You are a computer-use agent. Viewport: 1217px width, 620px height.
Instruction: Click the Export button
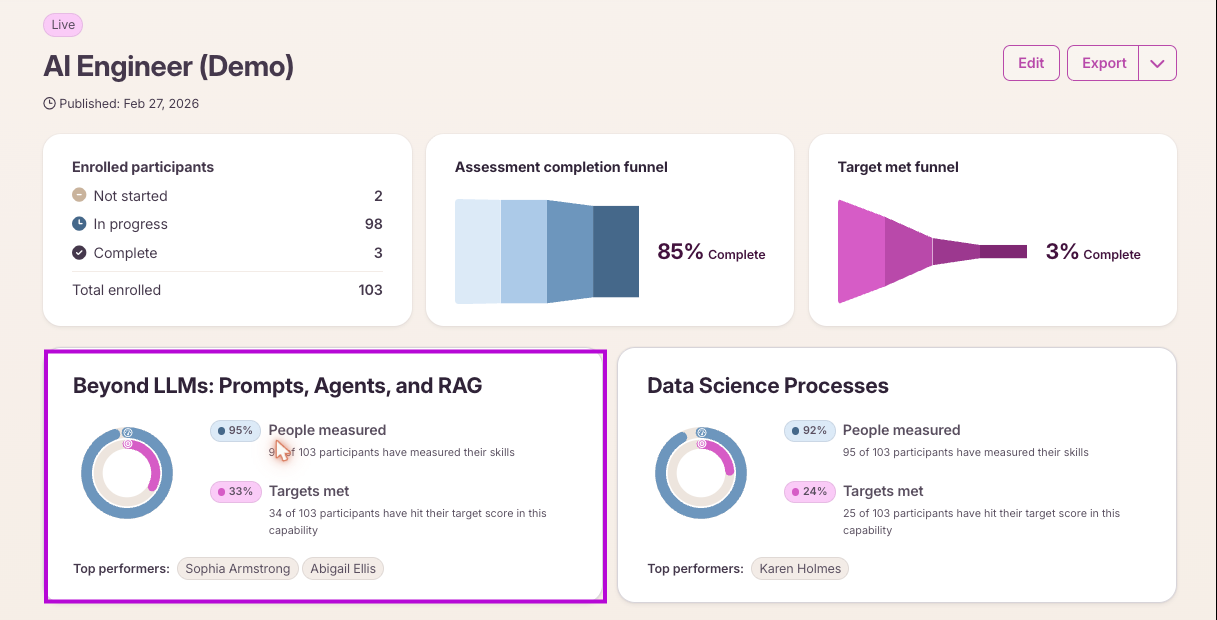(1104, 63)
